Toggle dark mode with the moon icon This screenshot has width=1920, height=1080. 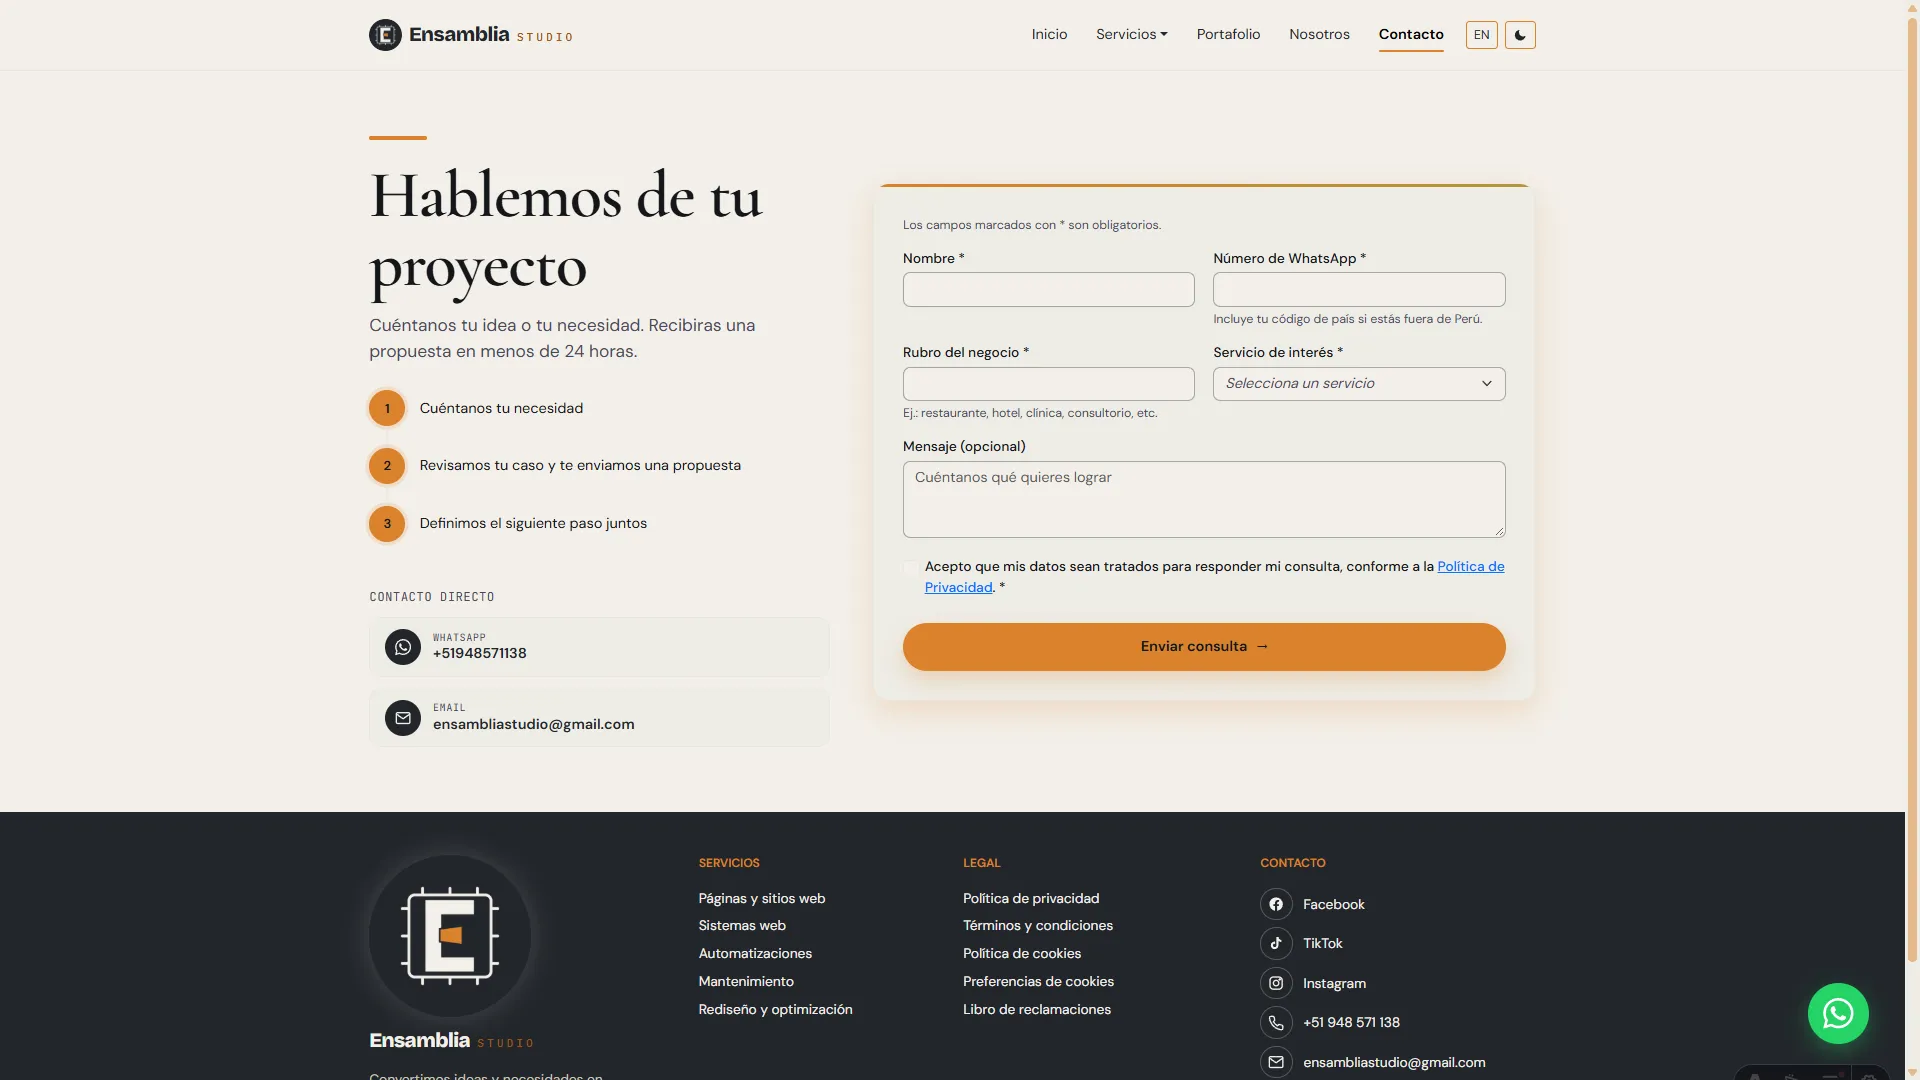pos(1520,35)
